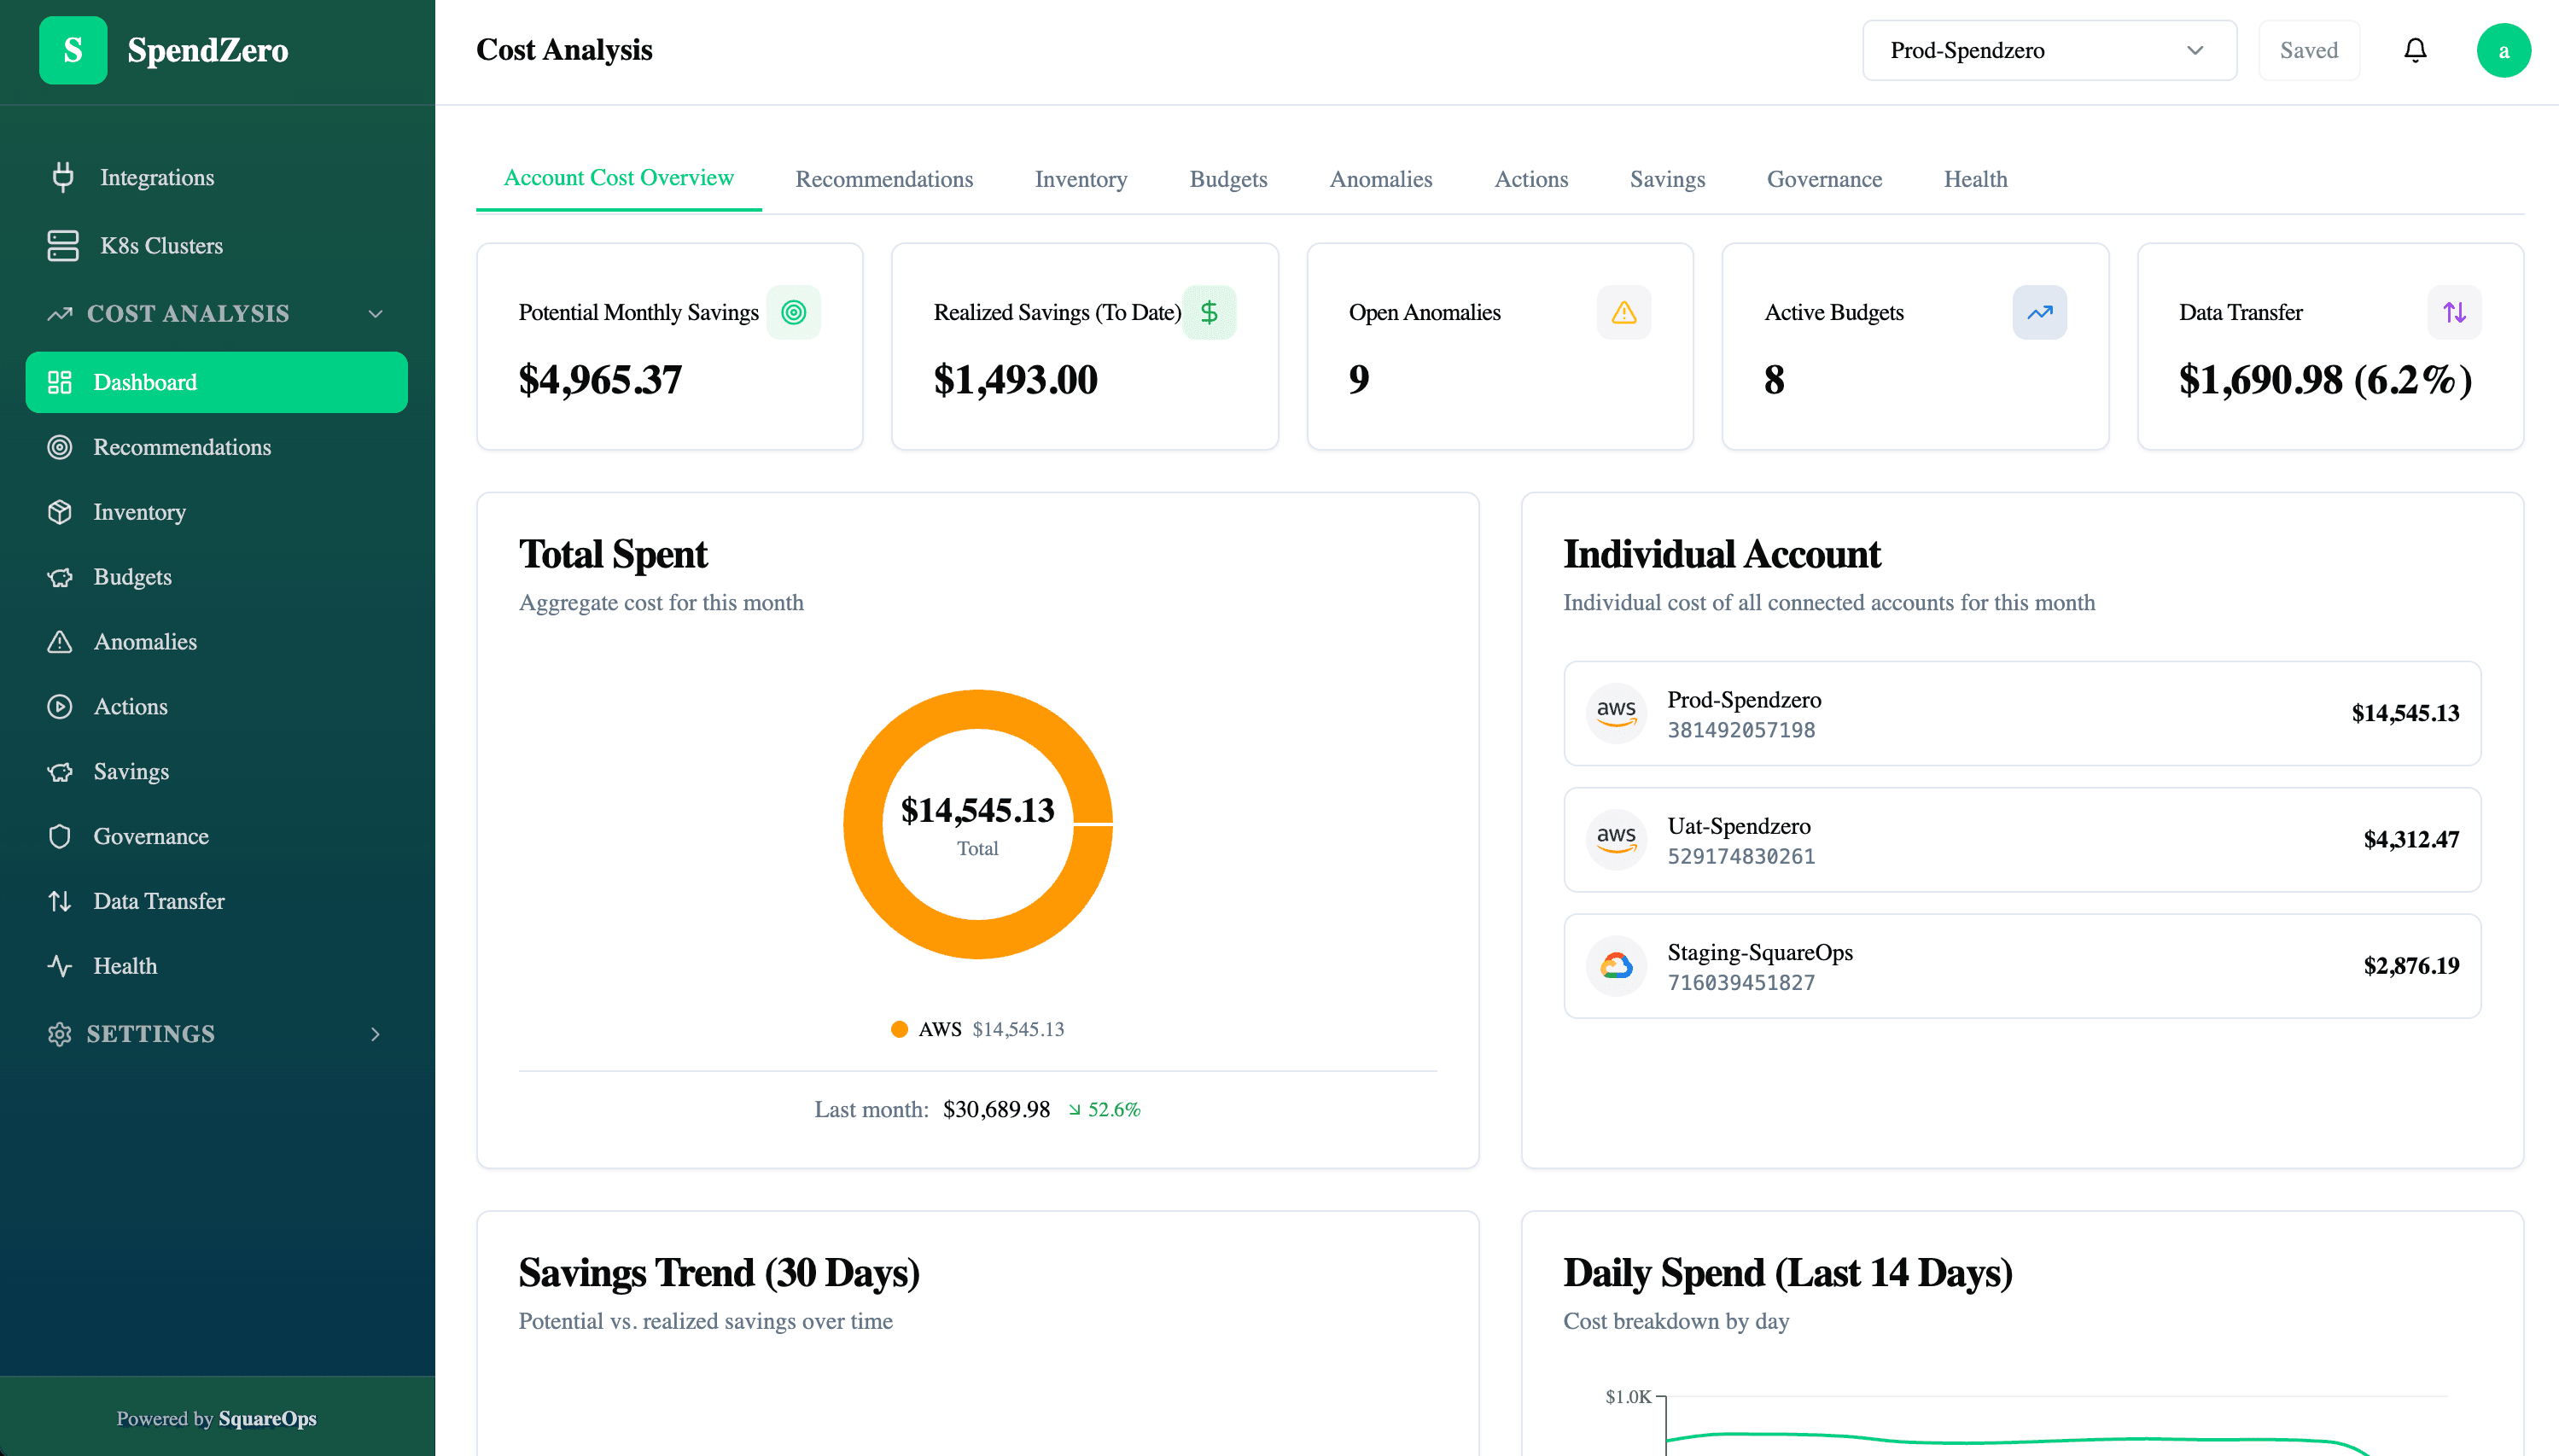Collapse the COST ANALYSIS section chevron
This screenshot has width=2559, height=1456.
(x=376, y=314)
